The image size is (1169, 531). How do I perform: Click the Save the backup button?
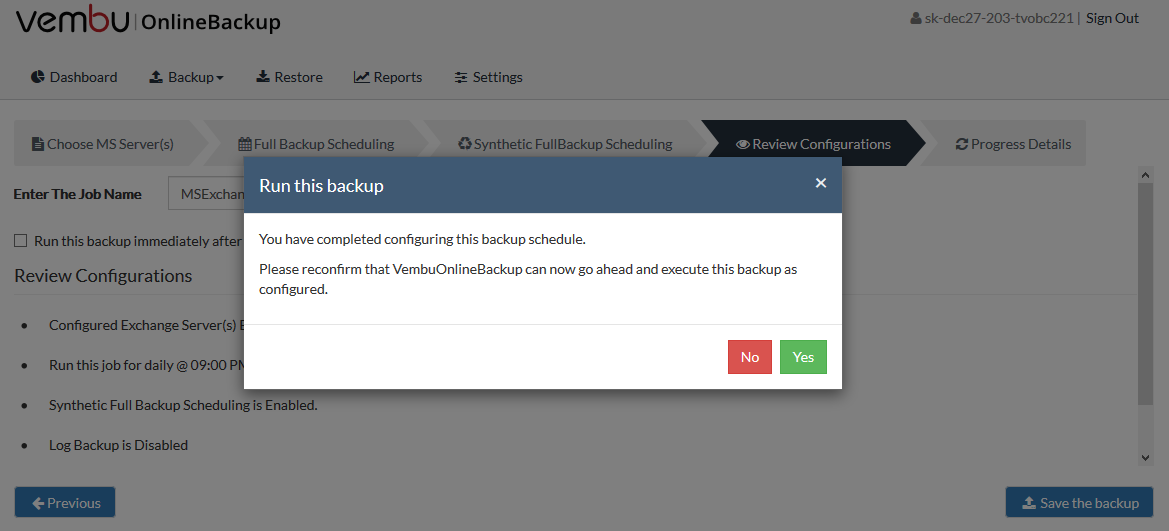1080,503
